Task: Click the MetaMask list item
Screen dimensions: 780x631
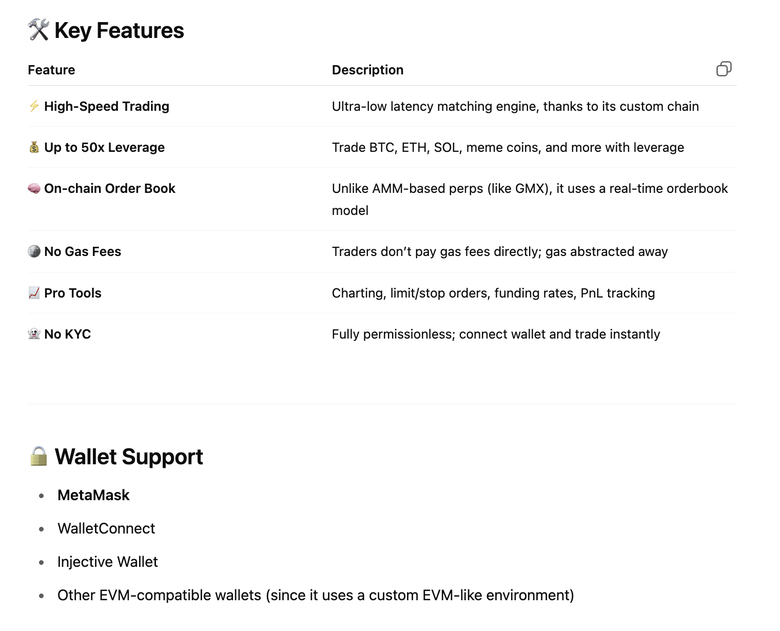Action: point(93,495)
